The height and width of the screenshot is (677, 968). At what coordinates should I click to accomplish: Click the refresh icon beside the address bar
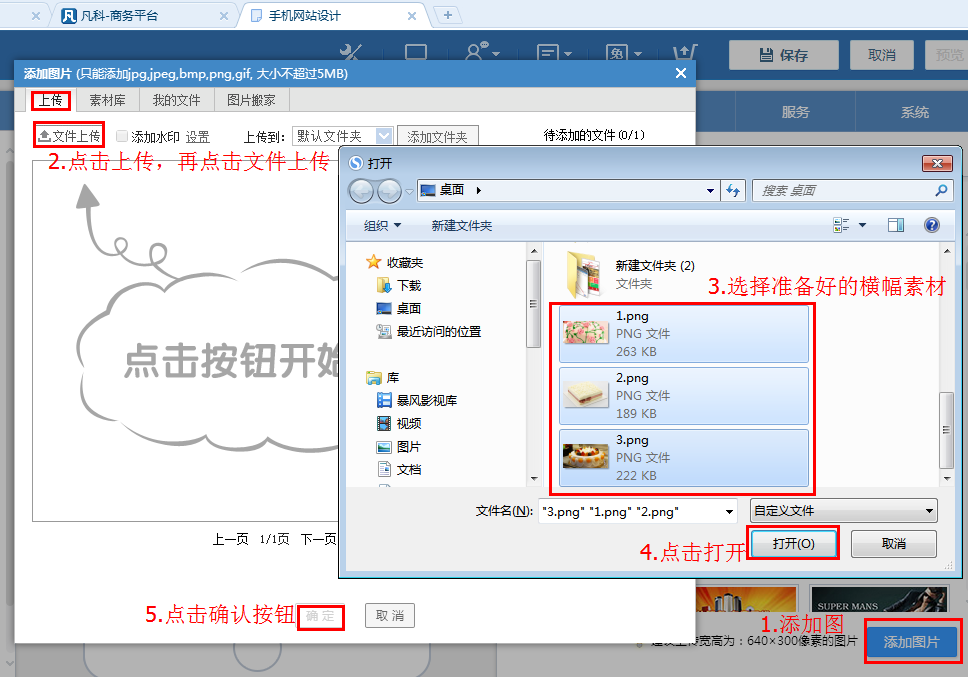(733, 191)
